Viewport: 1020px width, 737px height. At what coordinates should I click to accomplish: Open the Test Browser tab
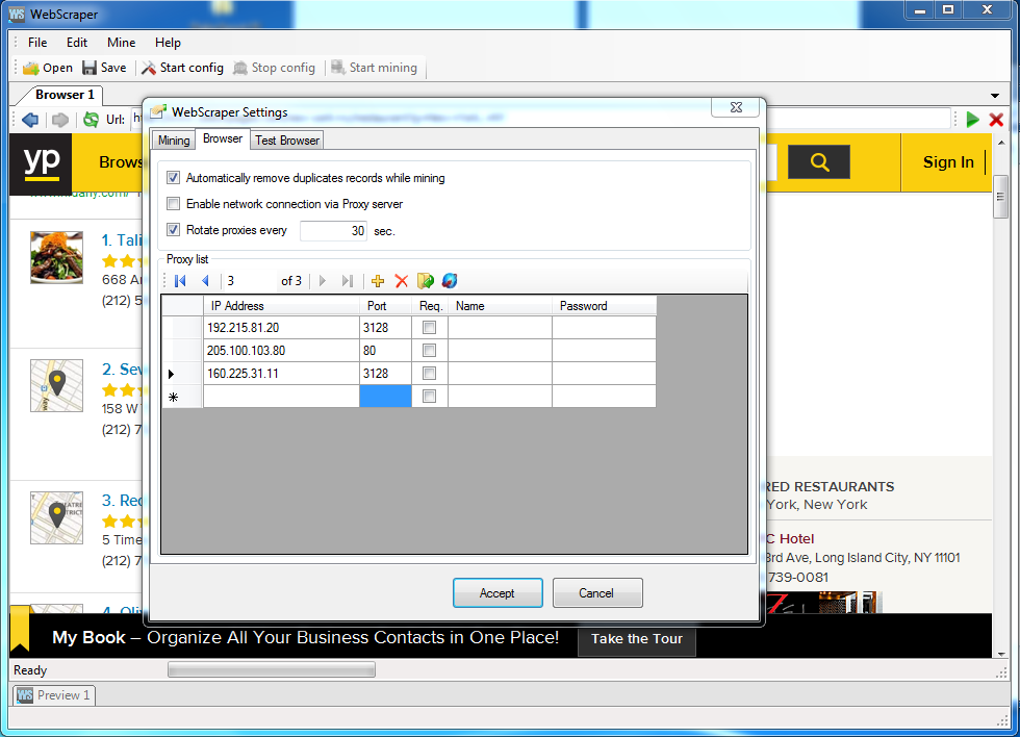click(x=287, y=141)
